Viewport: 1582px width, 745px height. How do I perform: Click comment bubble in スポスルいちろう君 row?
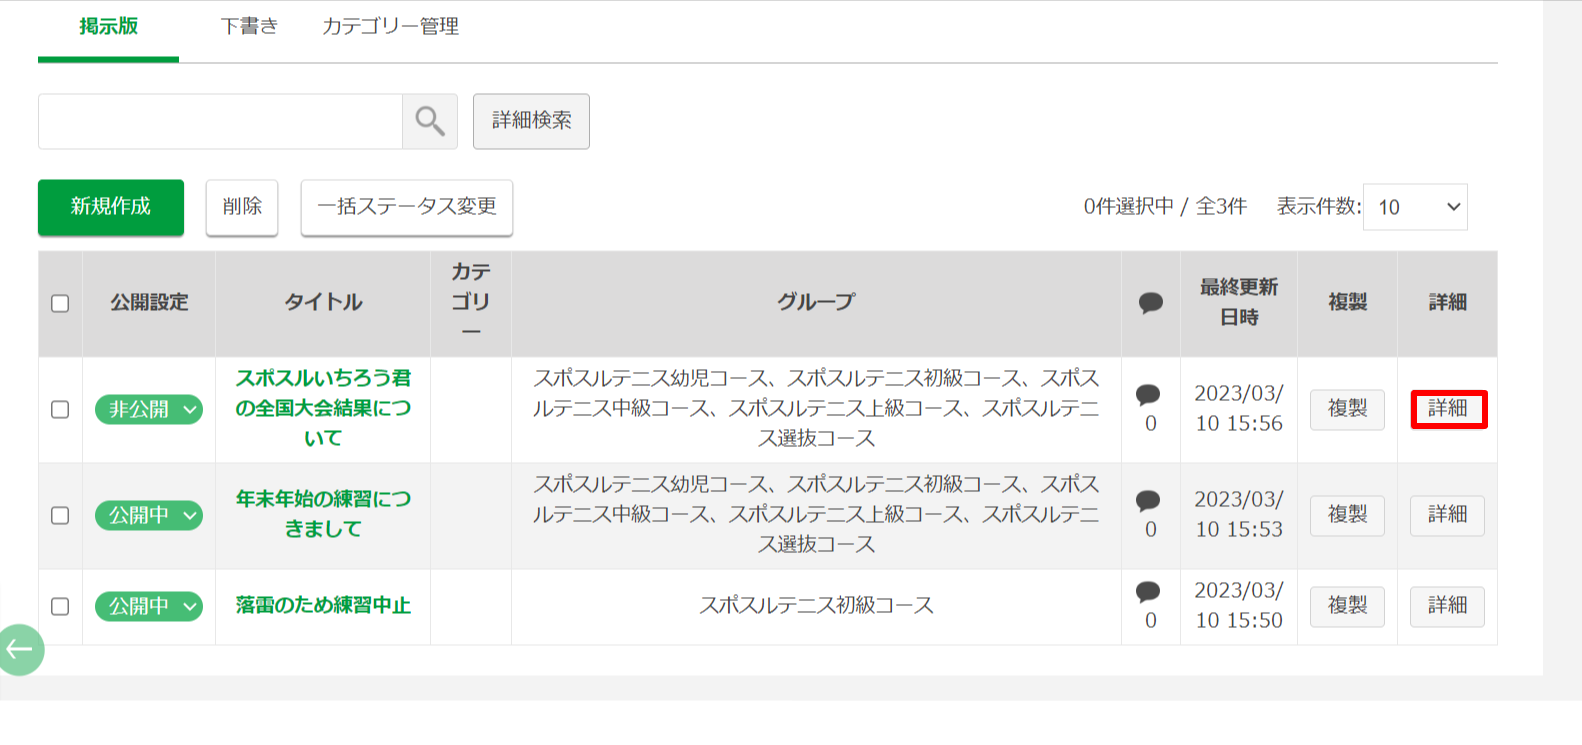(1149, 394)
